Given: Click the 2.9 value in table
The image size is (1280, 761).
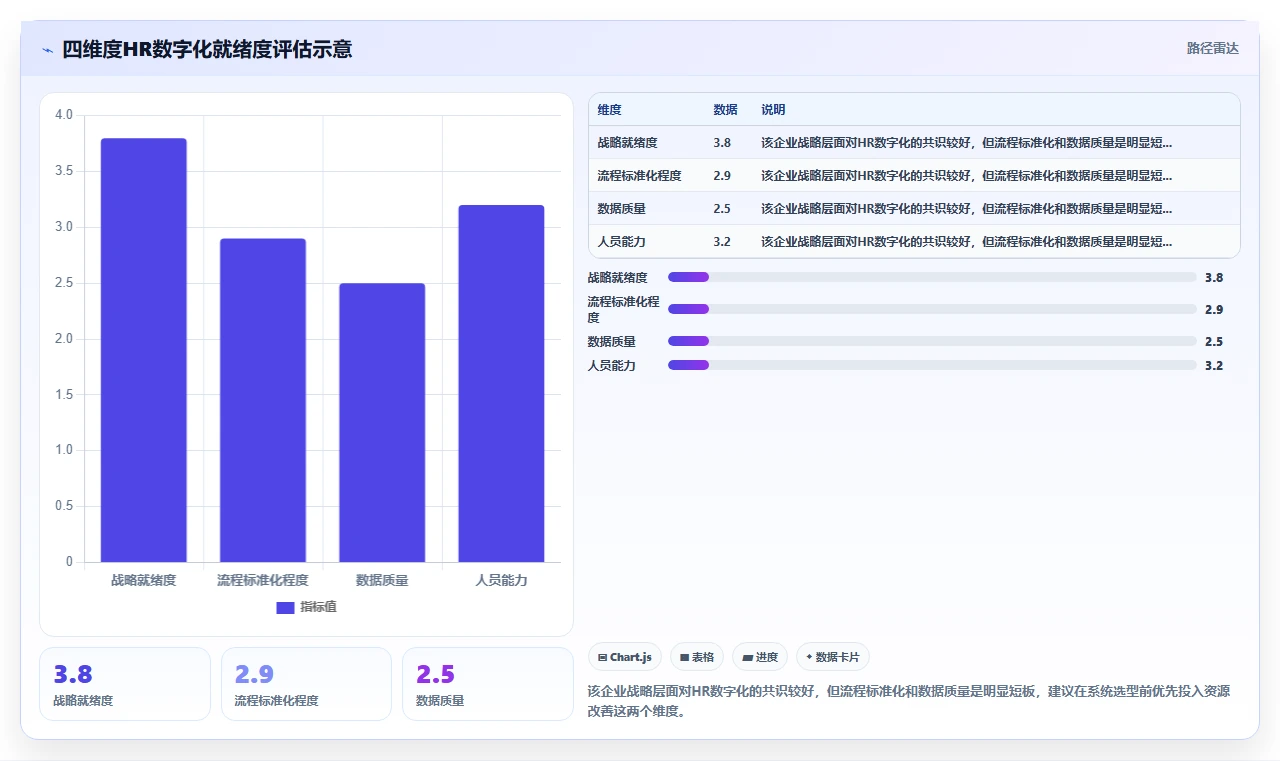Looking at the screenshot, I should [722, 176].
